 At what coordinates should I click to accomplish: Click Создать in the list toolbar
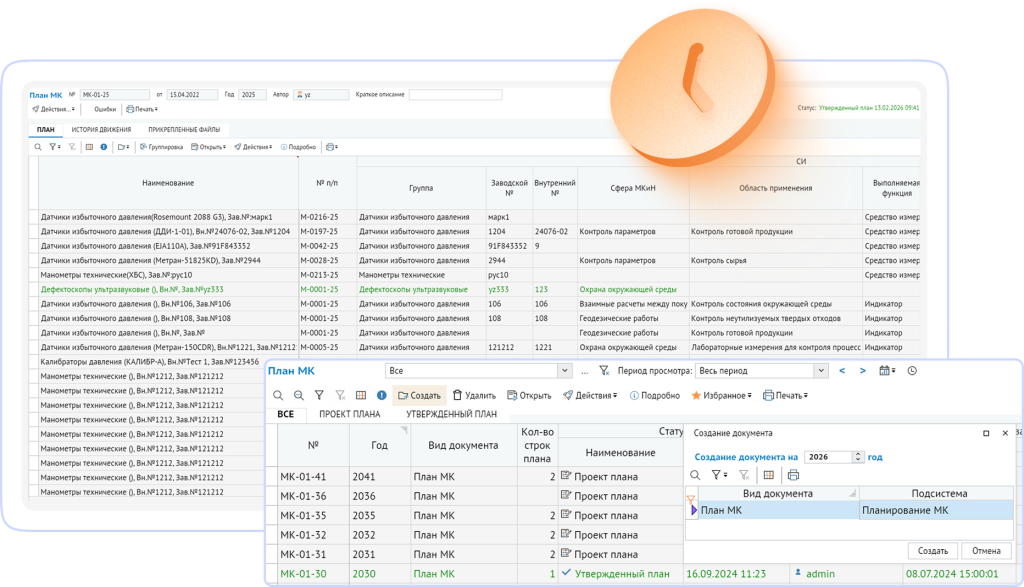click(419, 396)
